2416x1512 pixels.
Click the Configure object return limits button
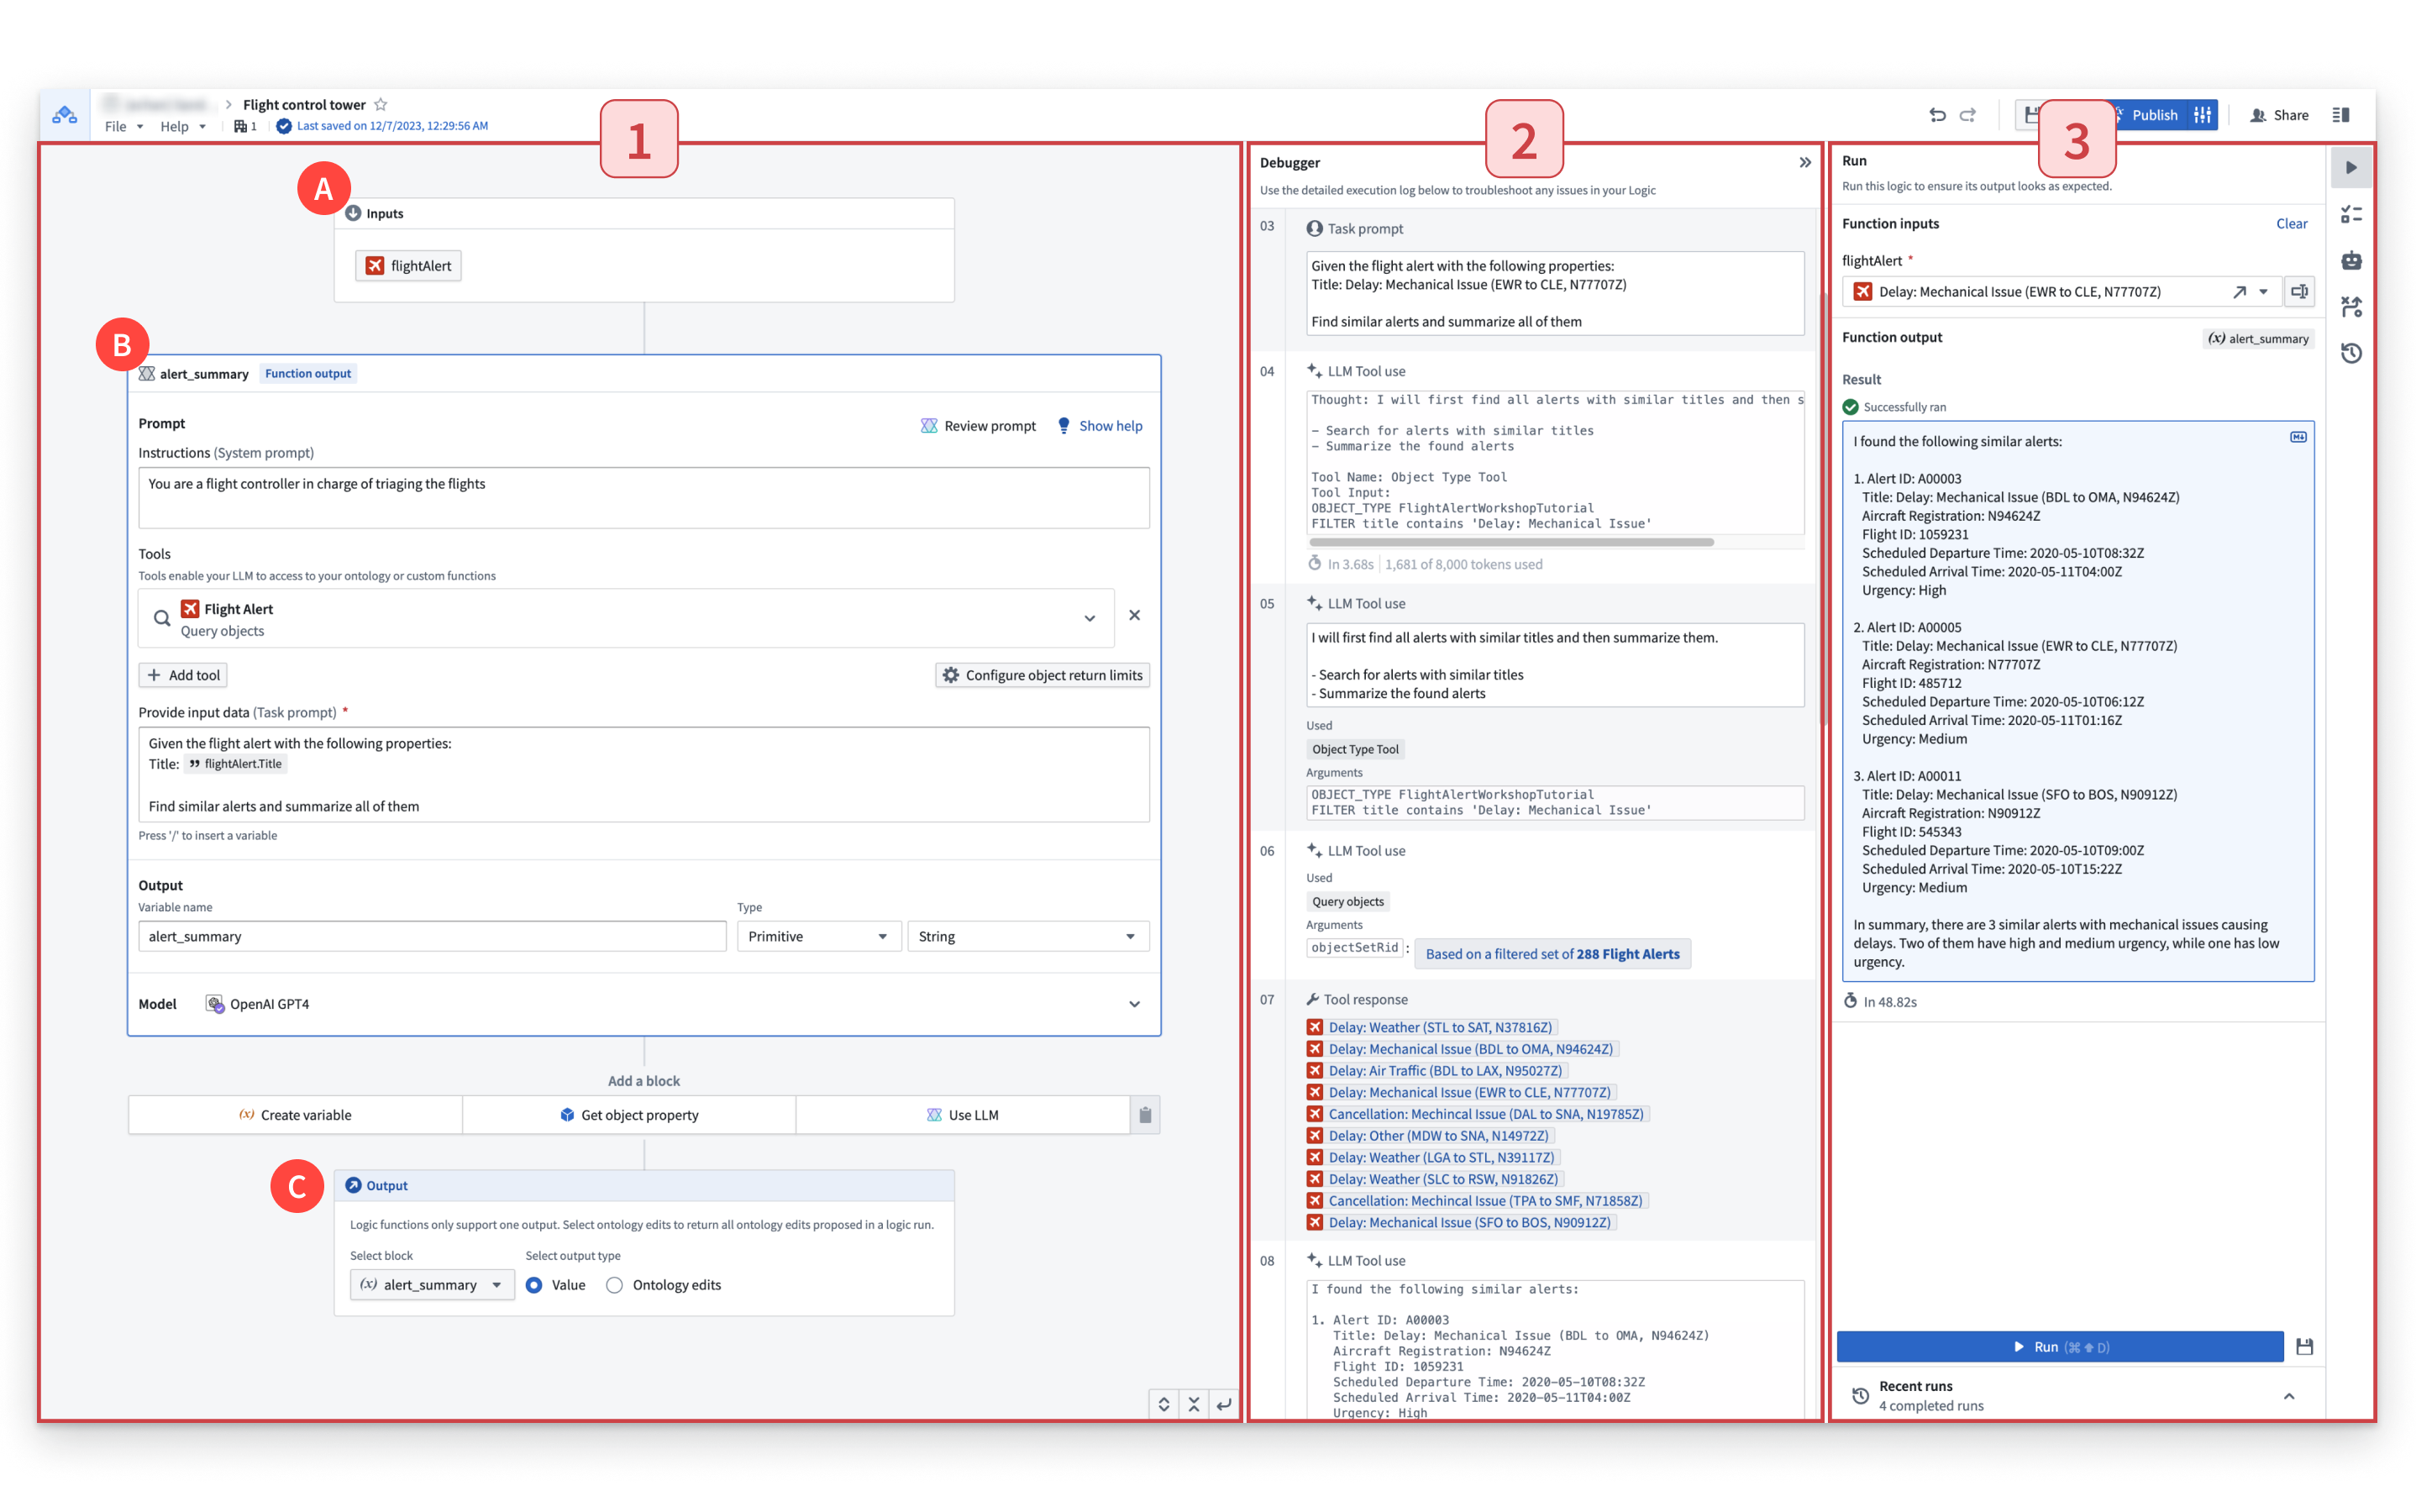click(x=1042, y=676)
